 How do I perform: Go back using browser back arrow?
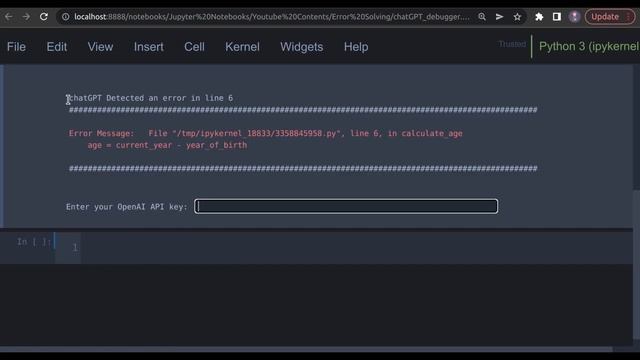click(9, 17)
